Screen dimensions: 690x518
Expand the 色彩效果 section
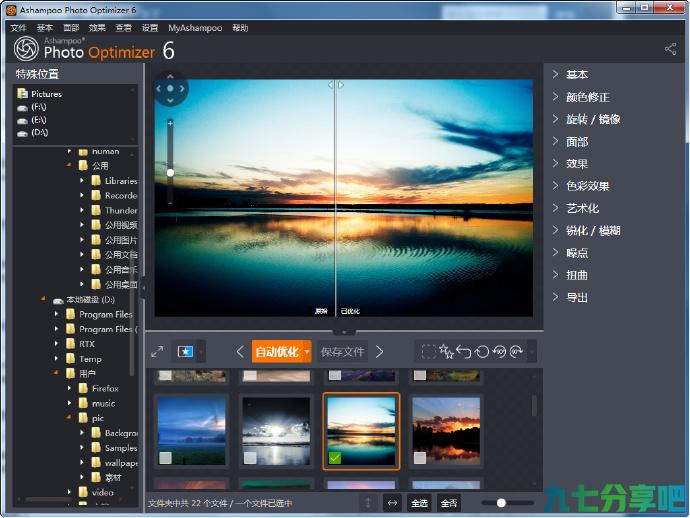581,186
